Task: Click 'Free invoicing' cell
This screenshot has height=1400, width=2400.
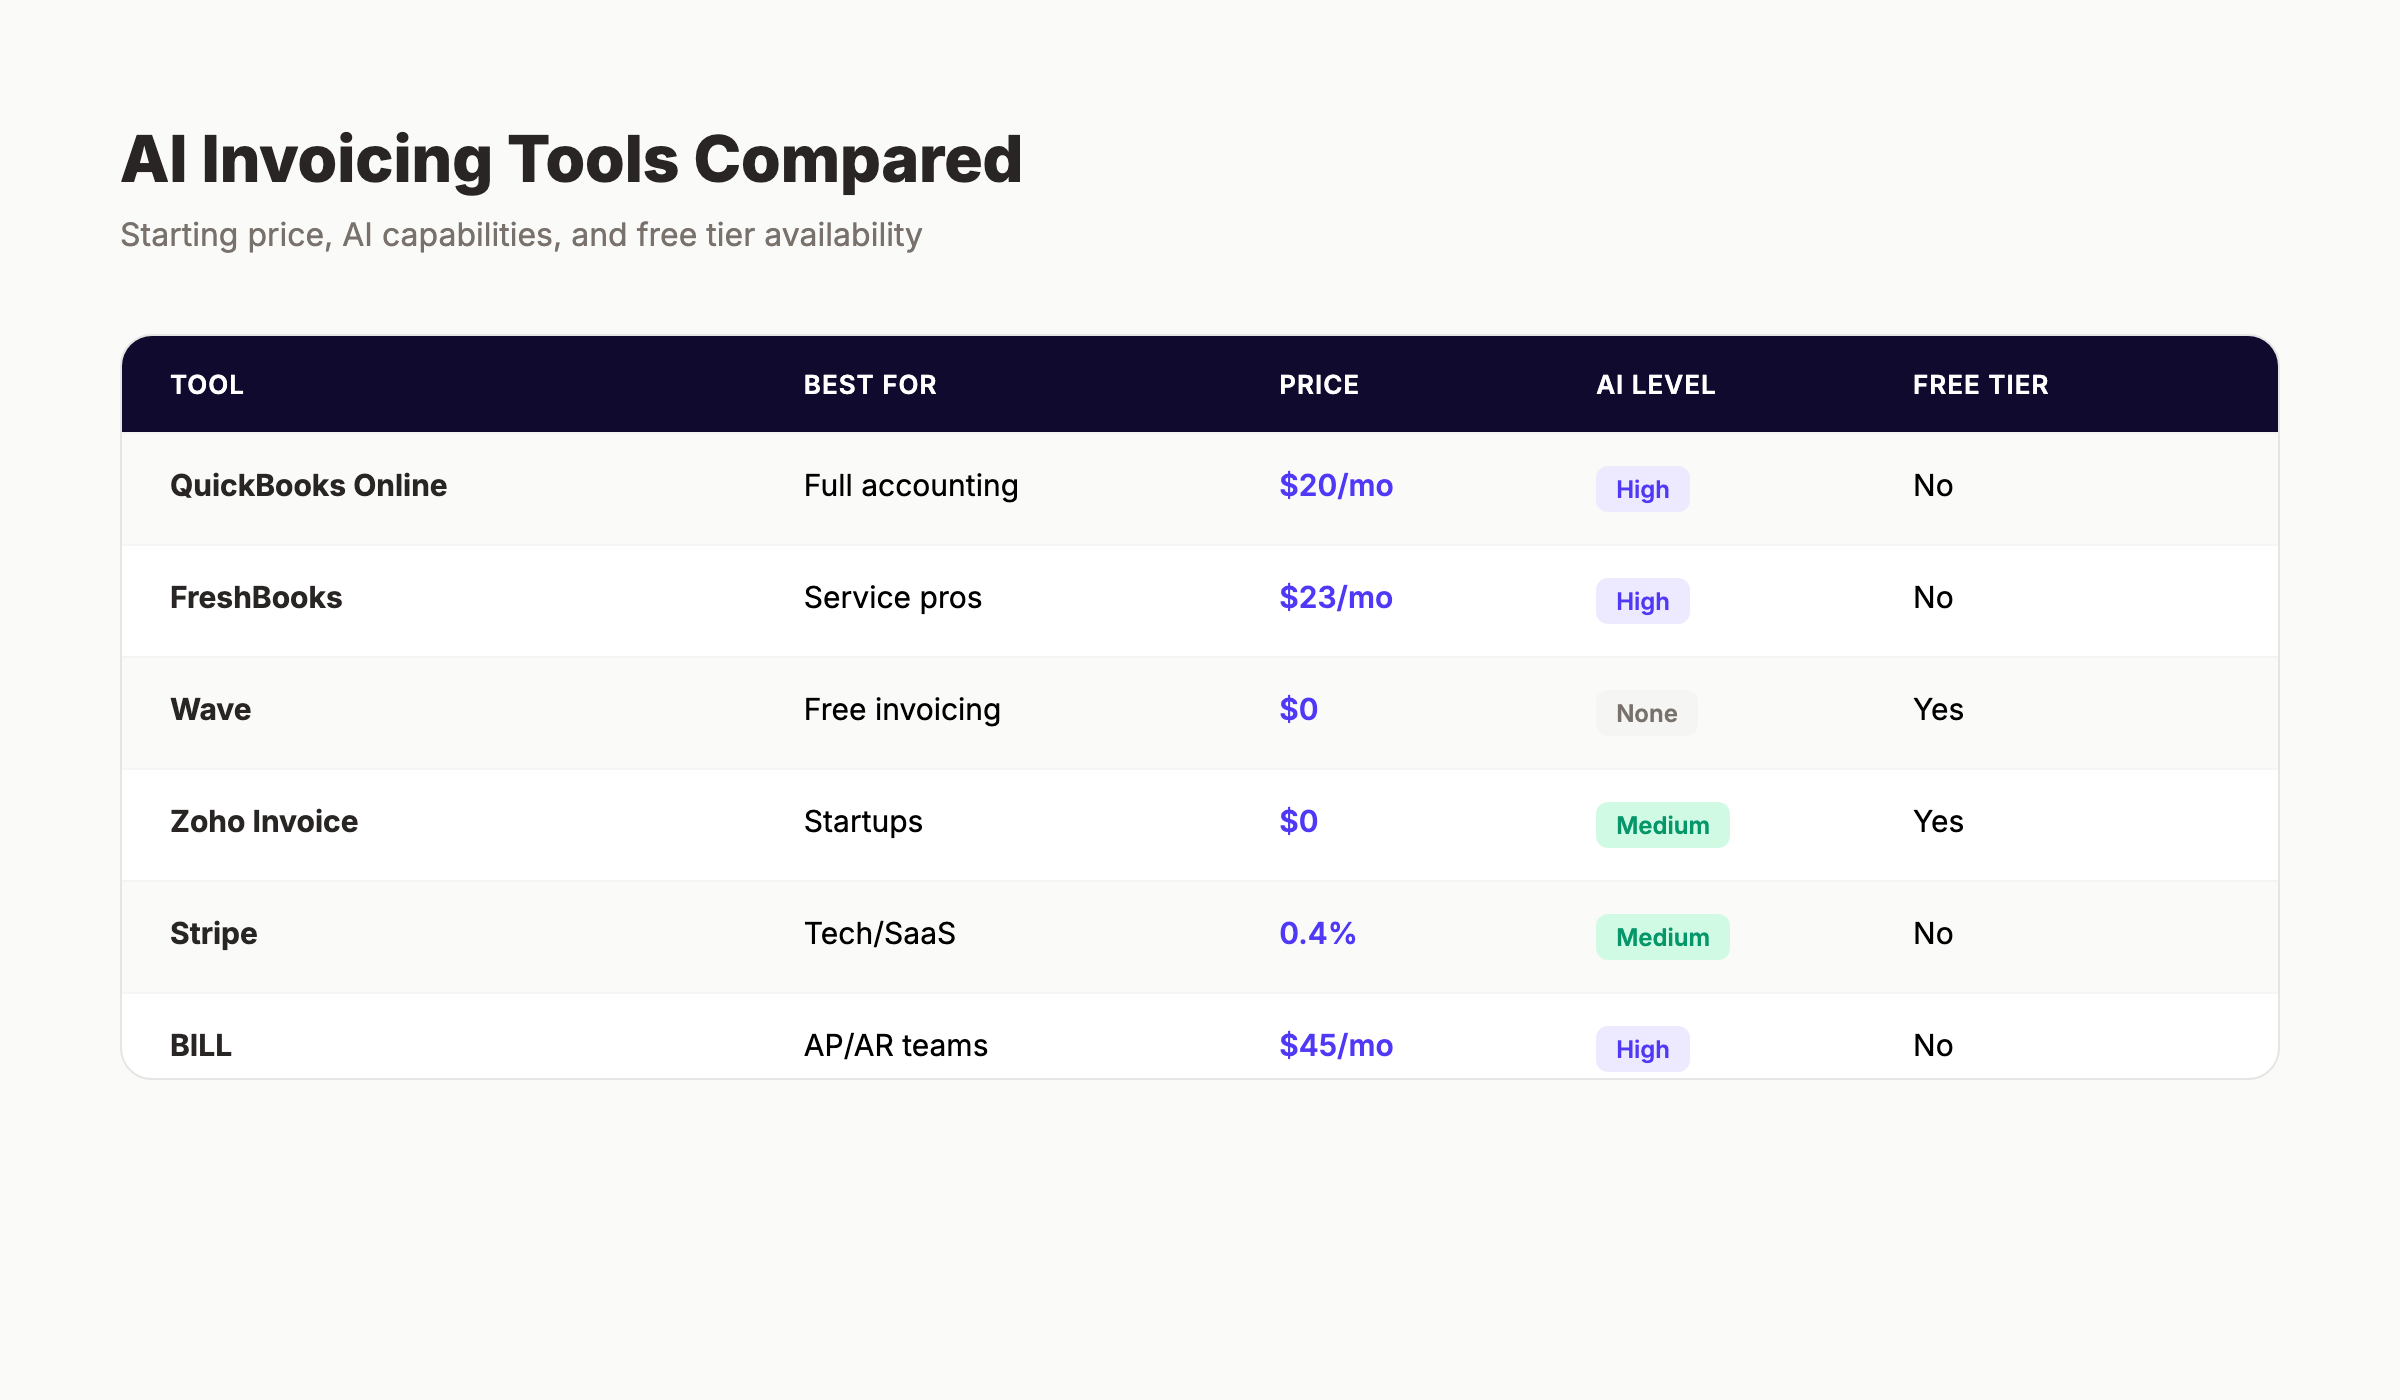Action: tap(902, 710)
